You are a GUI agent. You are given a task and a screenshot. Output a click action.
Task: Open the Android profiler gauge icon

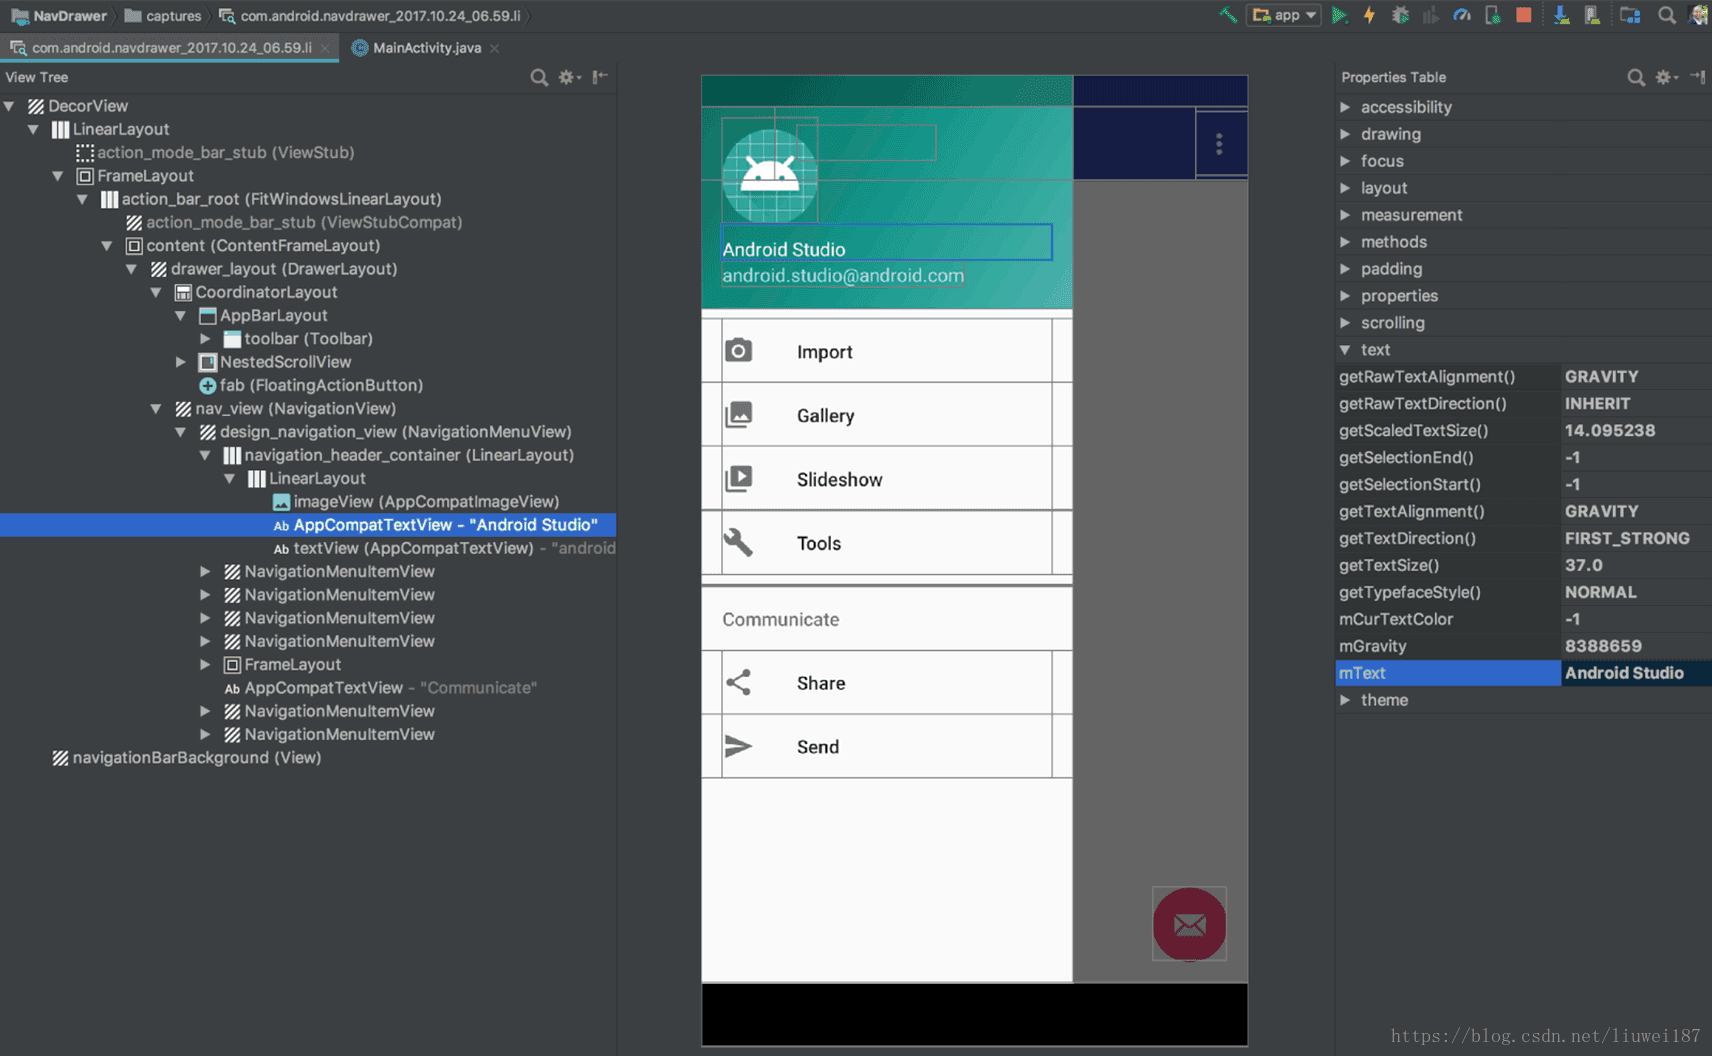tap(1462, 15)
